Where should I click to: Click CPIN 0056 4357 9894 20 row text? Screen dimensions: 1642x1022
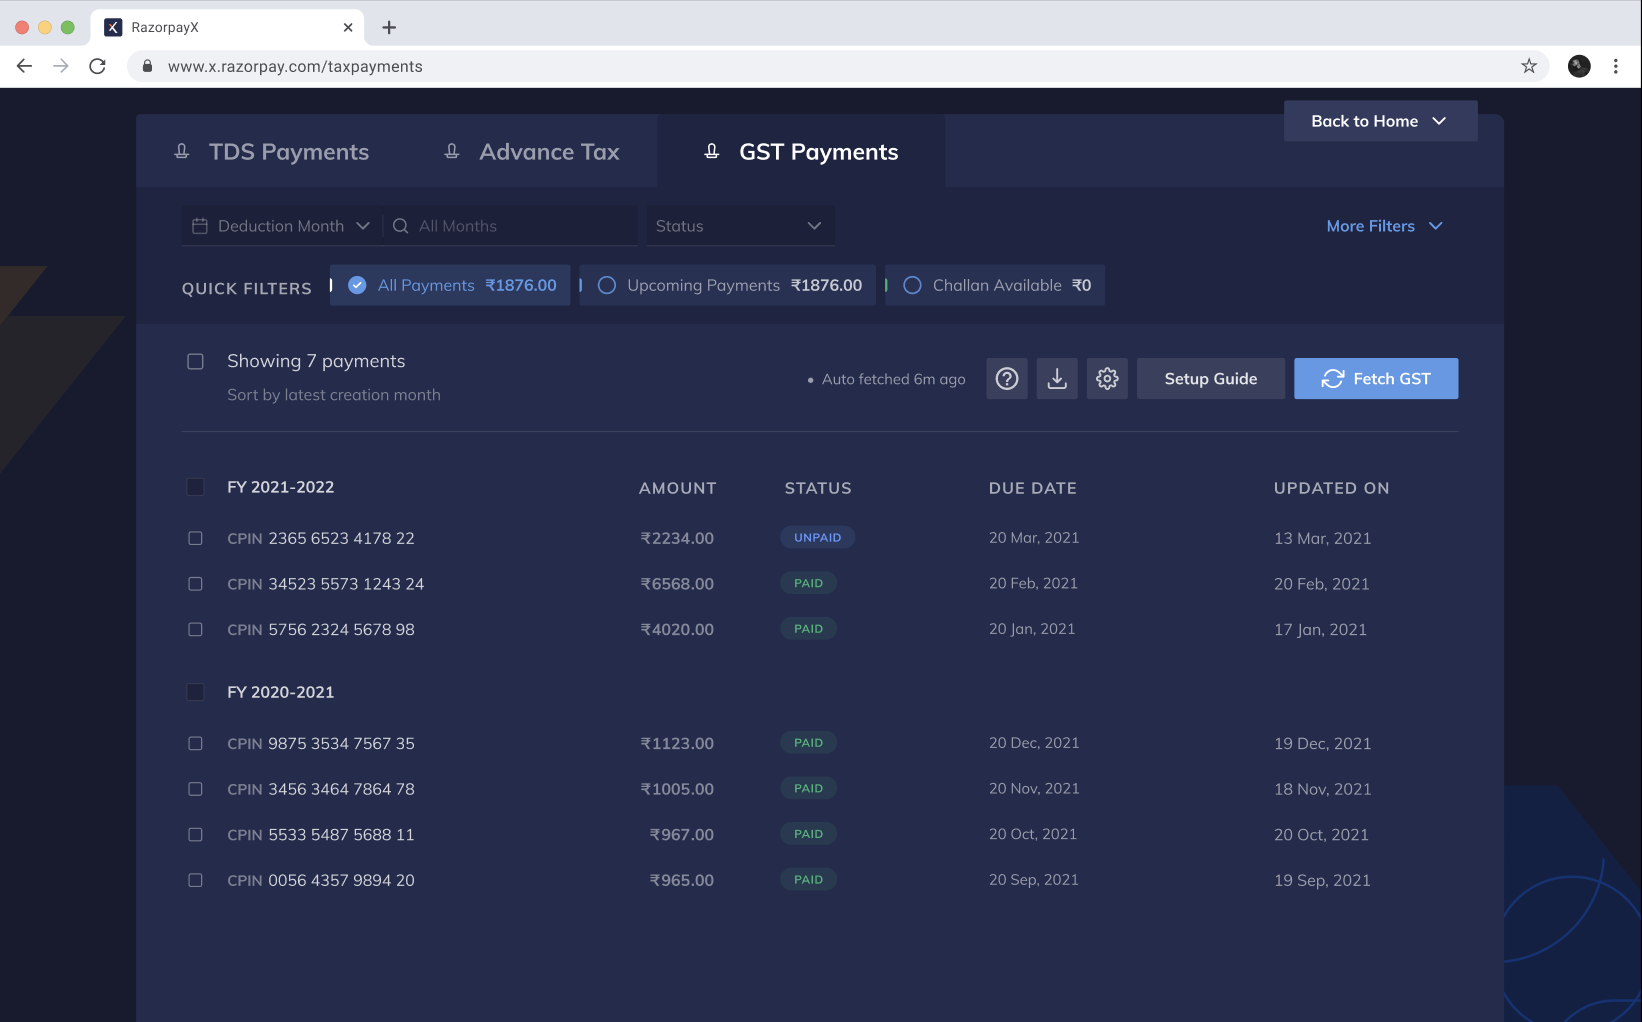pos(321,880)
